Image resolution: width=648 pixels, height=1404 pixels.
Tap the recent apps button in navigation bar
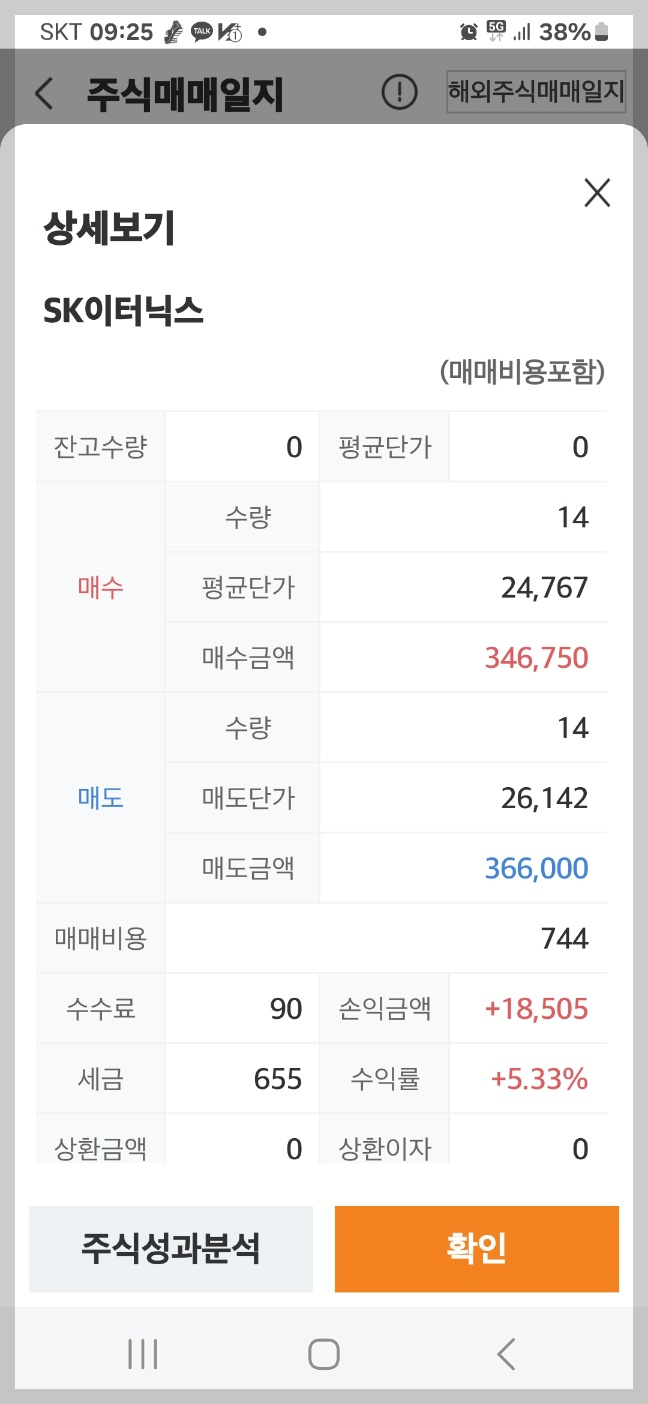(x=143, y=1355)
